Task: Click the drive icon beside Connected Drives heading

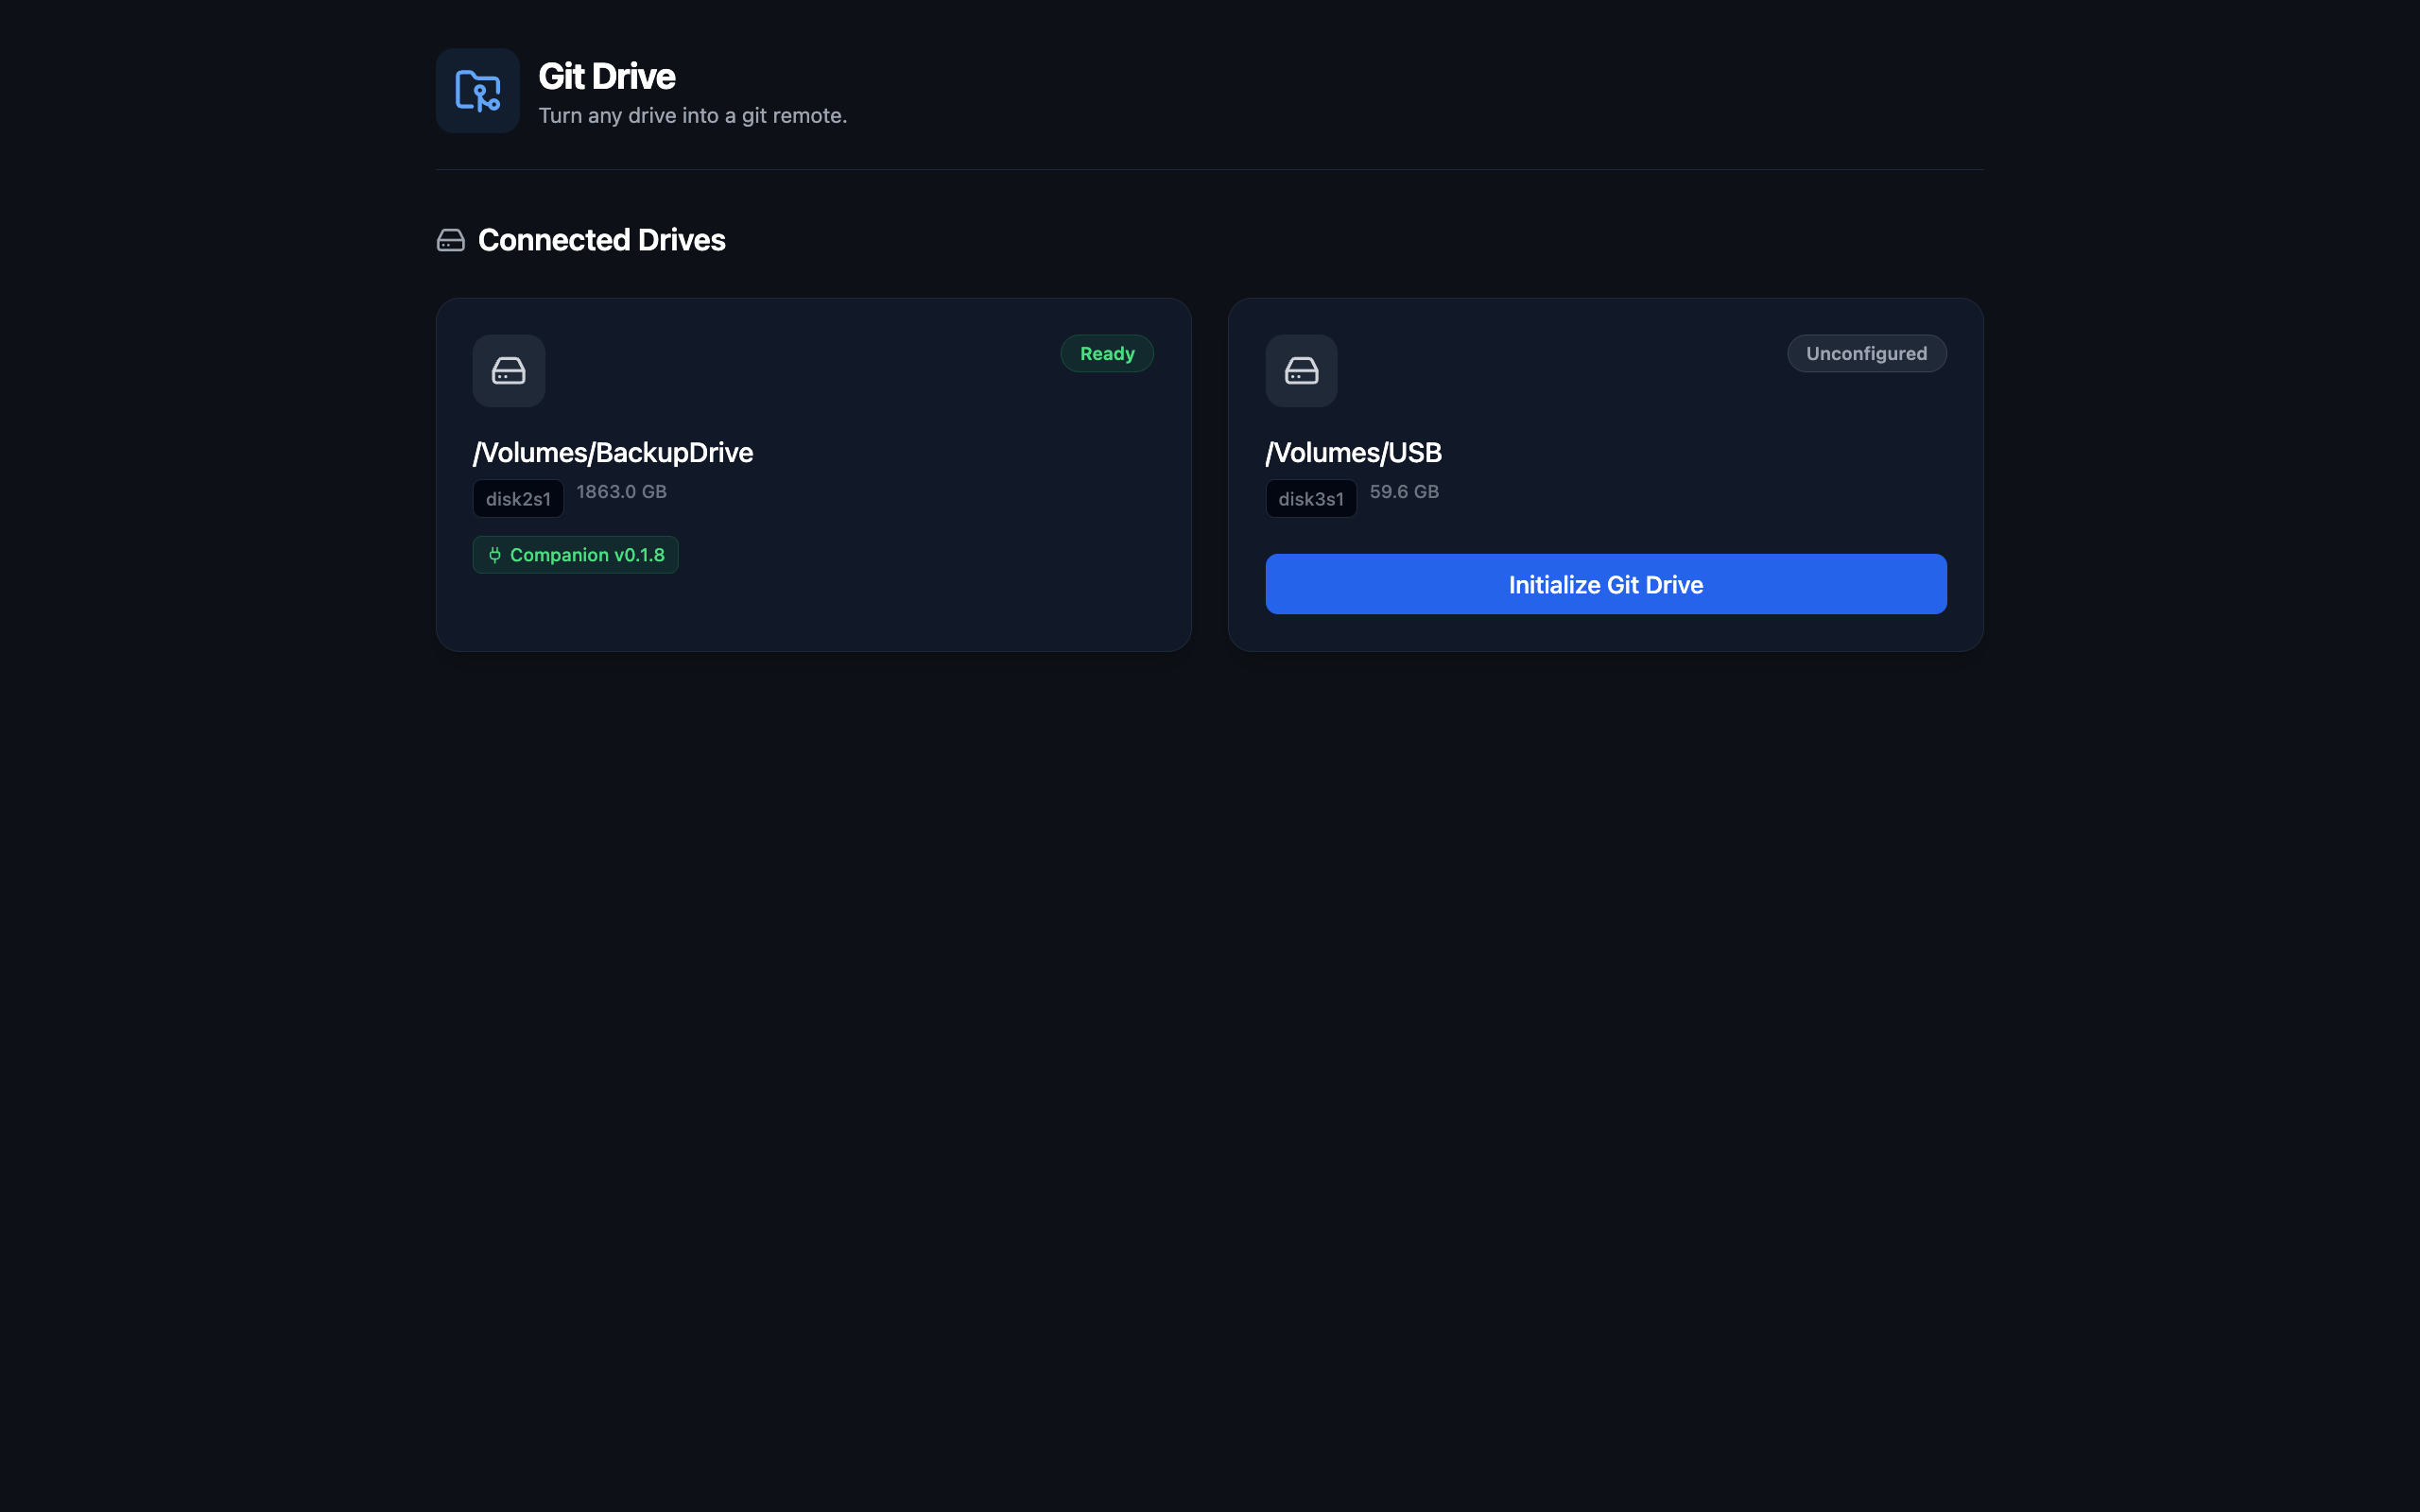Action: (451, 240)
